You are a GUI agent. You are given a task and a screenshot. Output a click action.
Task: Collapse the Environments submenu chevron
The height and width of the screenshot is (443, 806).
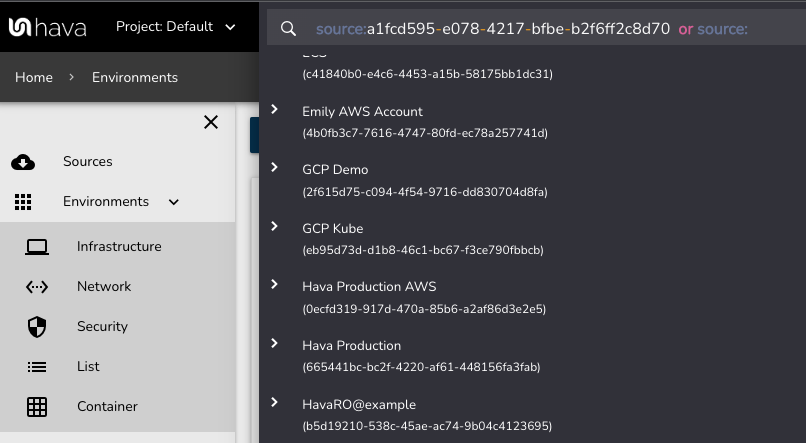pyautogui.click(x=174, y=202)
